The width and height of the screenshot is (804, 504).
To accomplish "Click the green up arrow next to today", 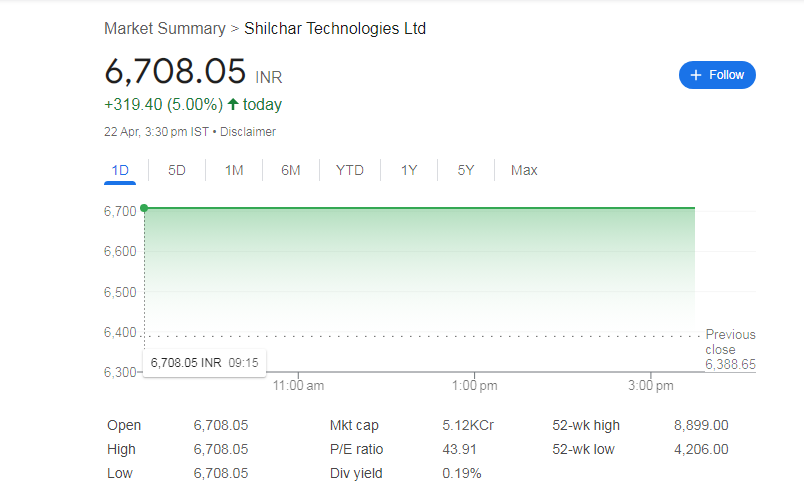I will 233,105.
